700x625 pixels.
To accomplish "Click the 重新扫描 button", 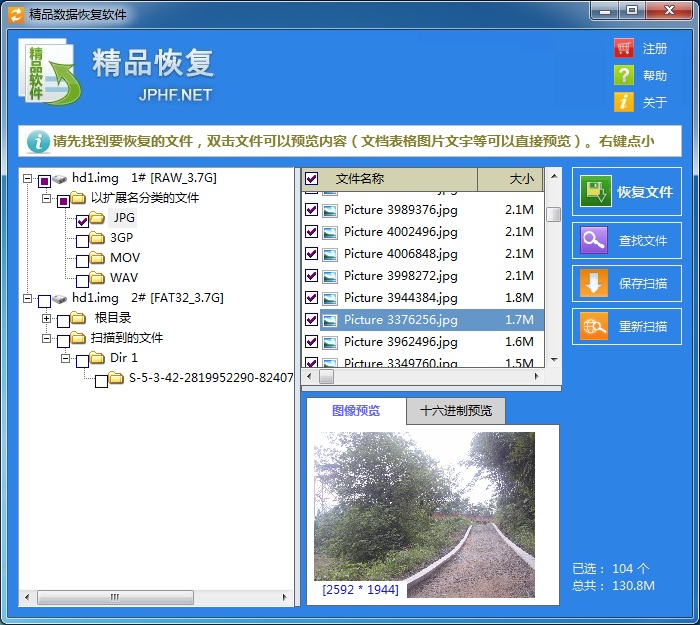I will pyautogui.click(x=627, y=326).
